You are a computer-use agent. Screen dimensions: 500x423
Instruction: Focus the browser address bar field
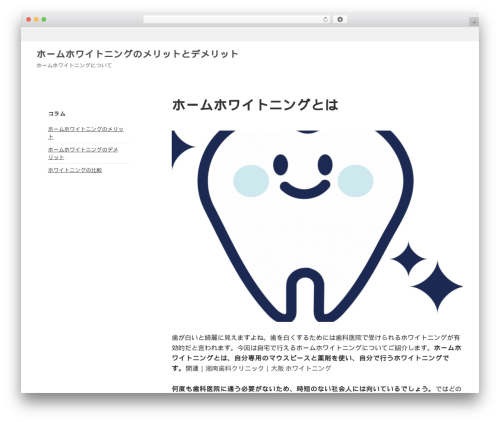(x=237, y=19)
